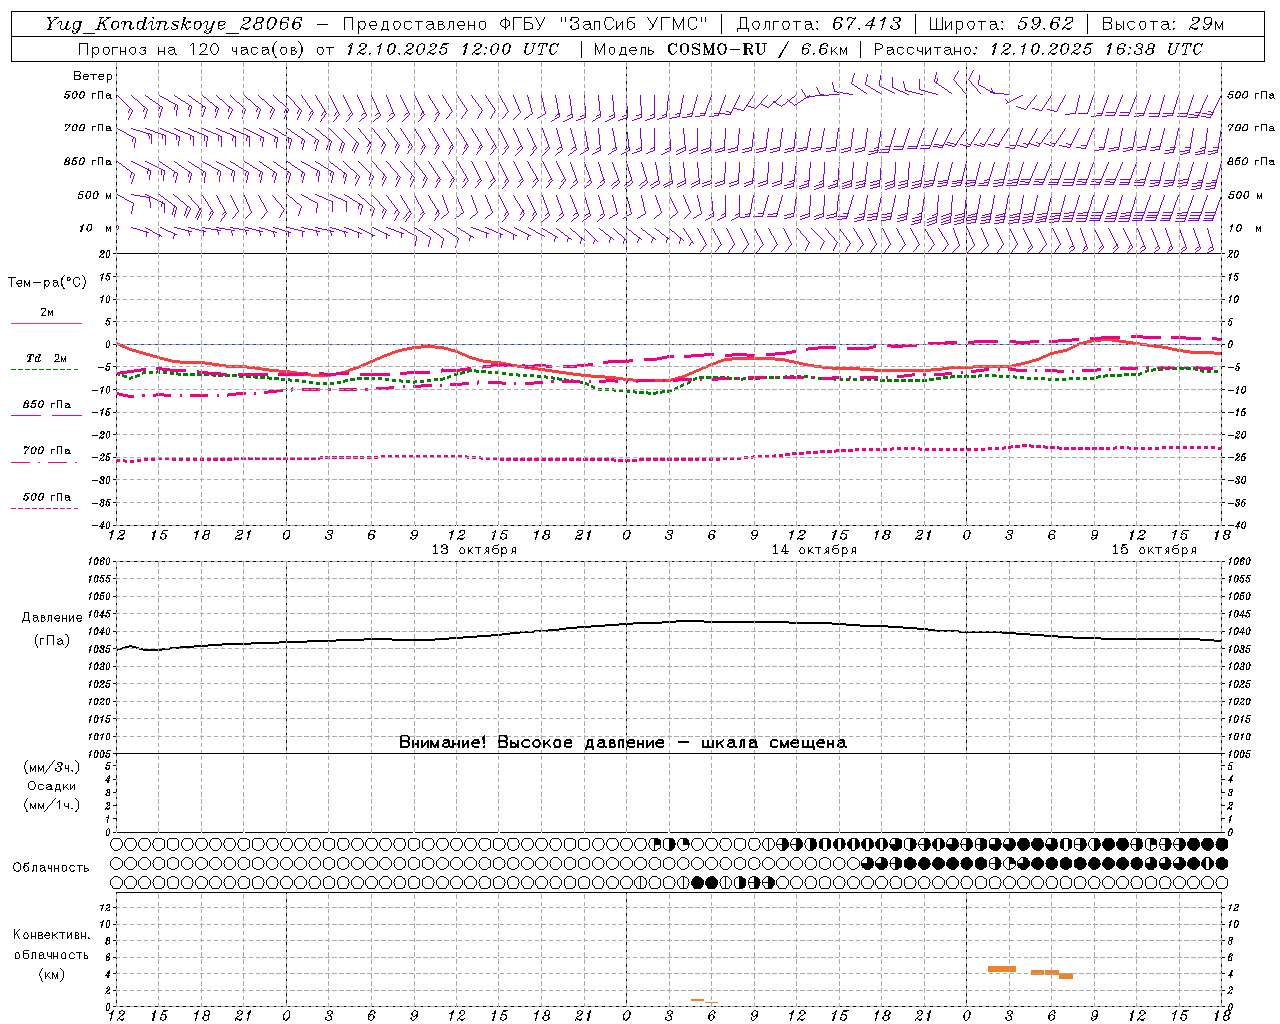Click the Давление pressure panel label
This screenshot has height=1024, width=1280.
(52, 617)
